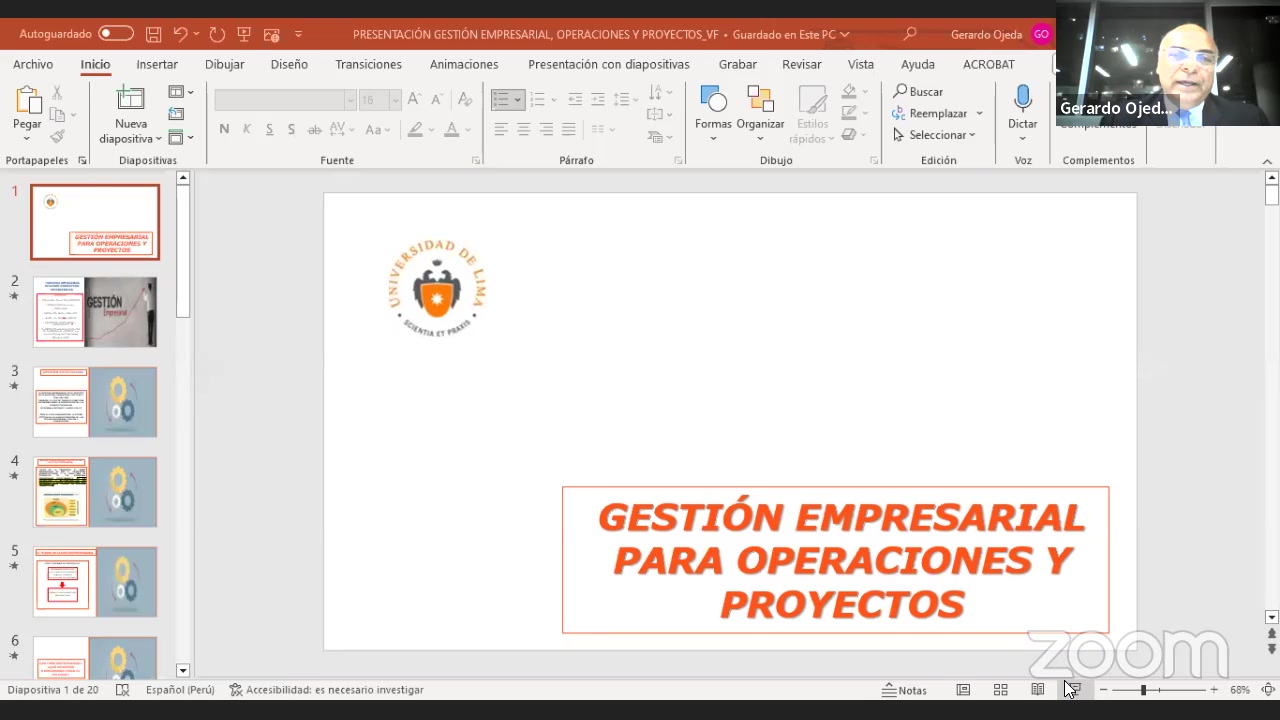
Task: Open the Nueva diapositiva dropdown arrow
Action: (159, 139)
